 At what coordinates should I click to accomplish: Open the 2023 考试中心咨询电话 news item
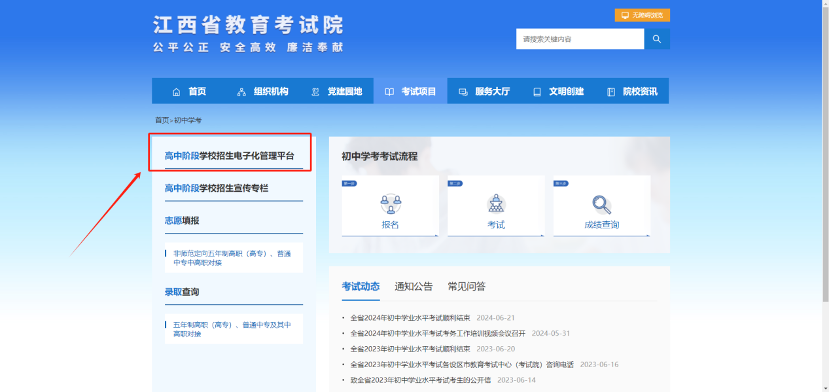click(x=462, y=364)
